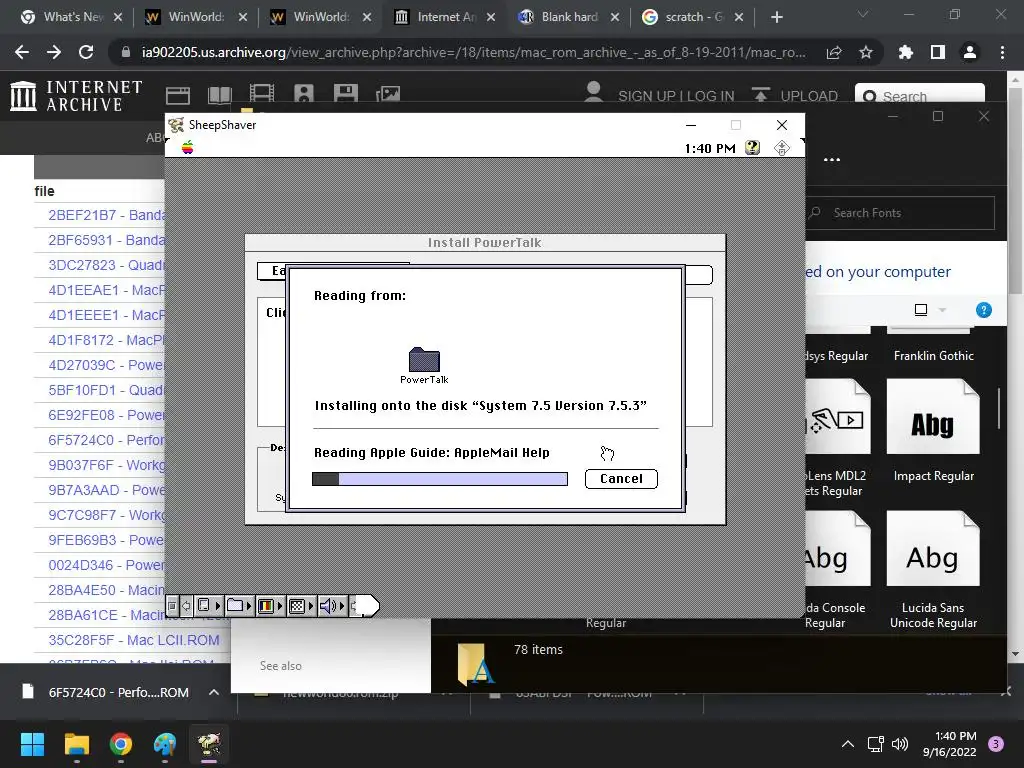Open the Apple Guide help menu icon
This screenshot has height=768, width=1024.
click(x=752, y=148)
